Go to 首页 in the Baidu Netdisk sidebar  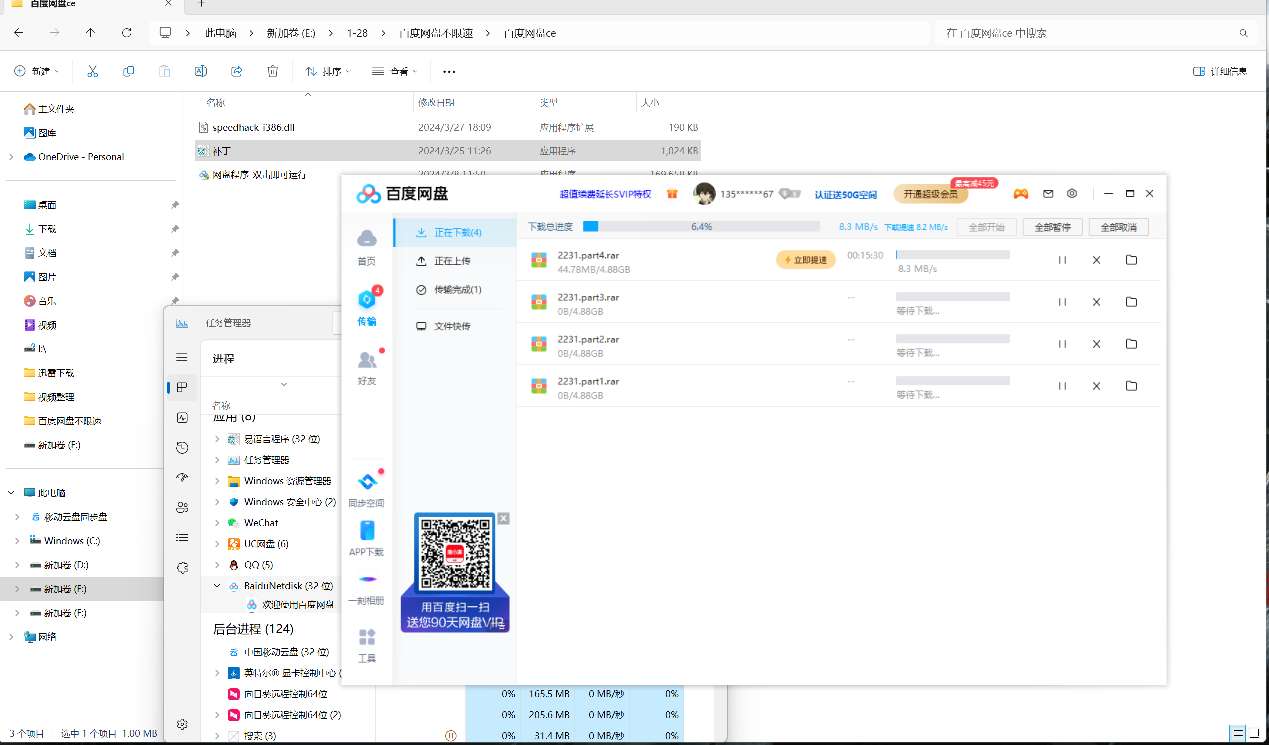[367, 246]
